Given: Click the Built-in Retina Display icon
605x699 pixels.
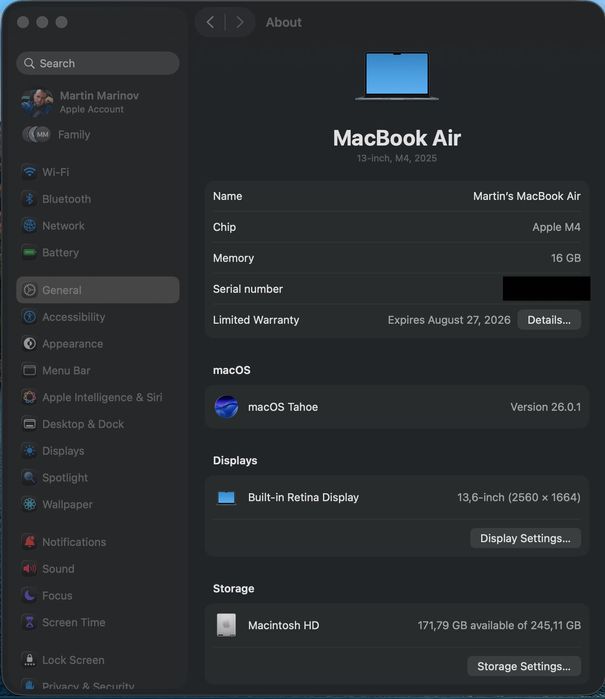Looking at the screenshot, I should 226,498.
